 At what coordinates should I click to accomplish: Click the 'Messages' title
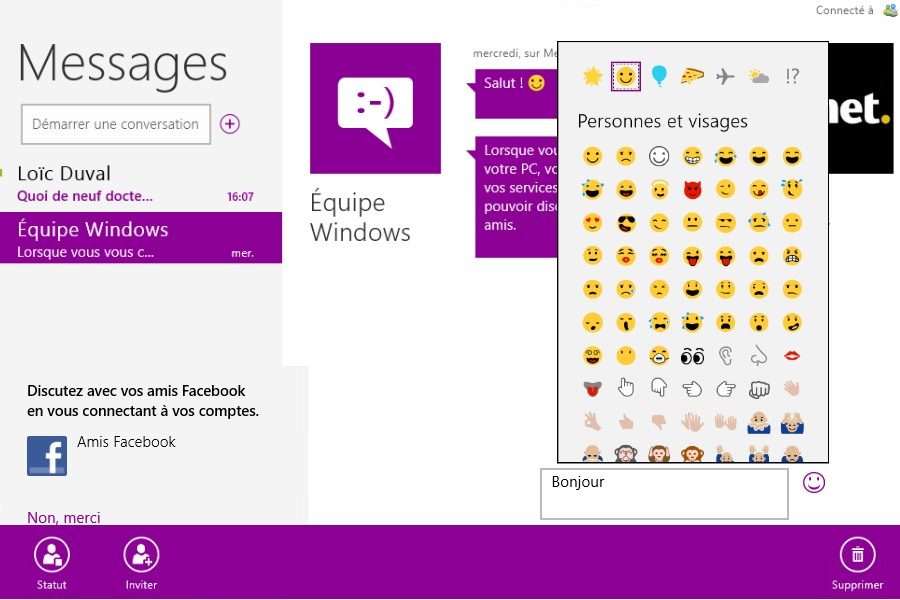click(123, 64)
